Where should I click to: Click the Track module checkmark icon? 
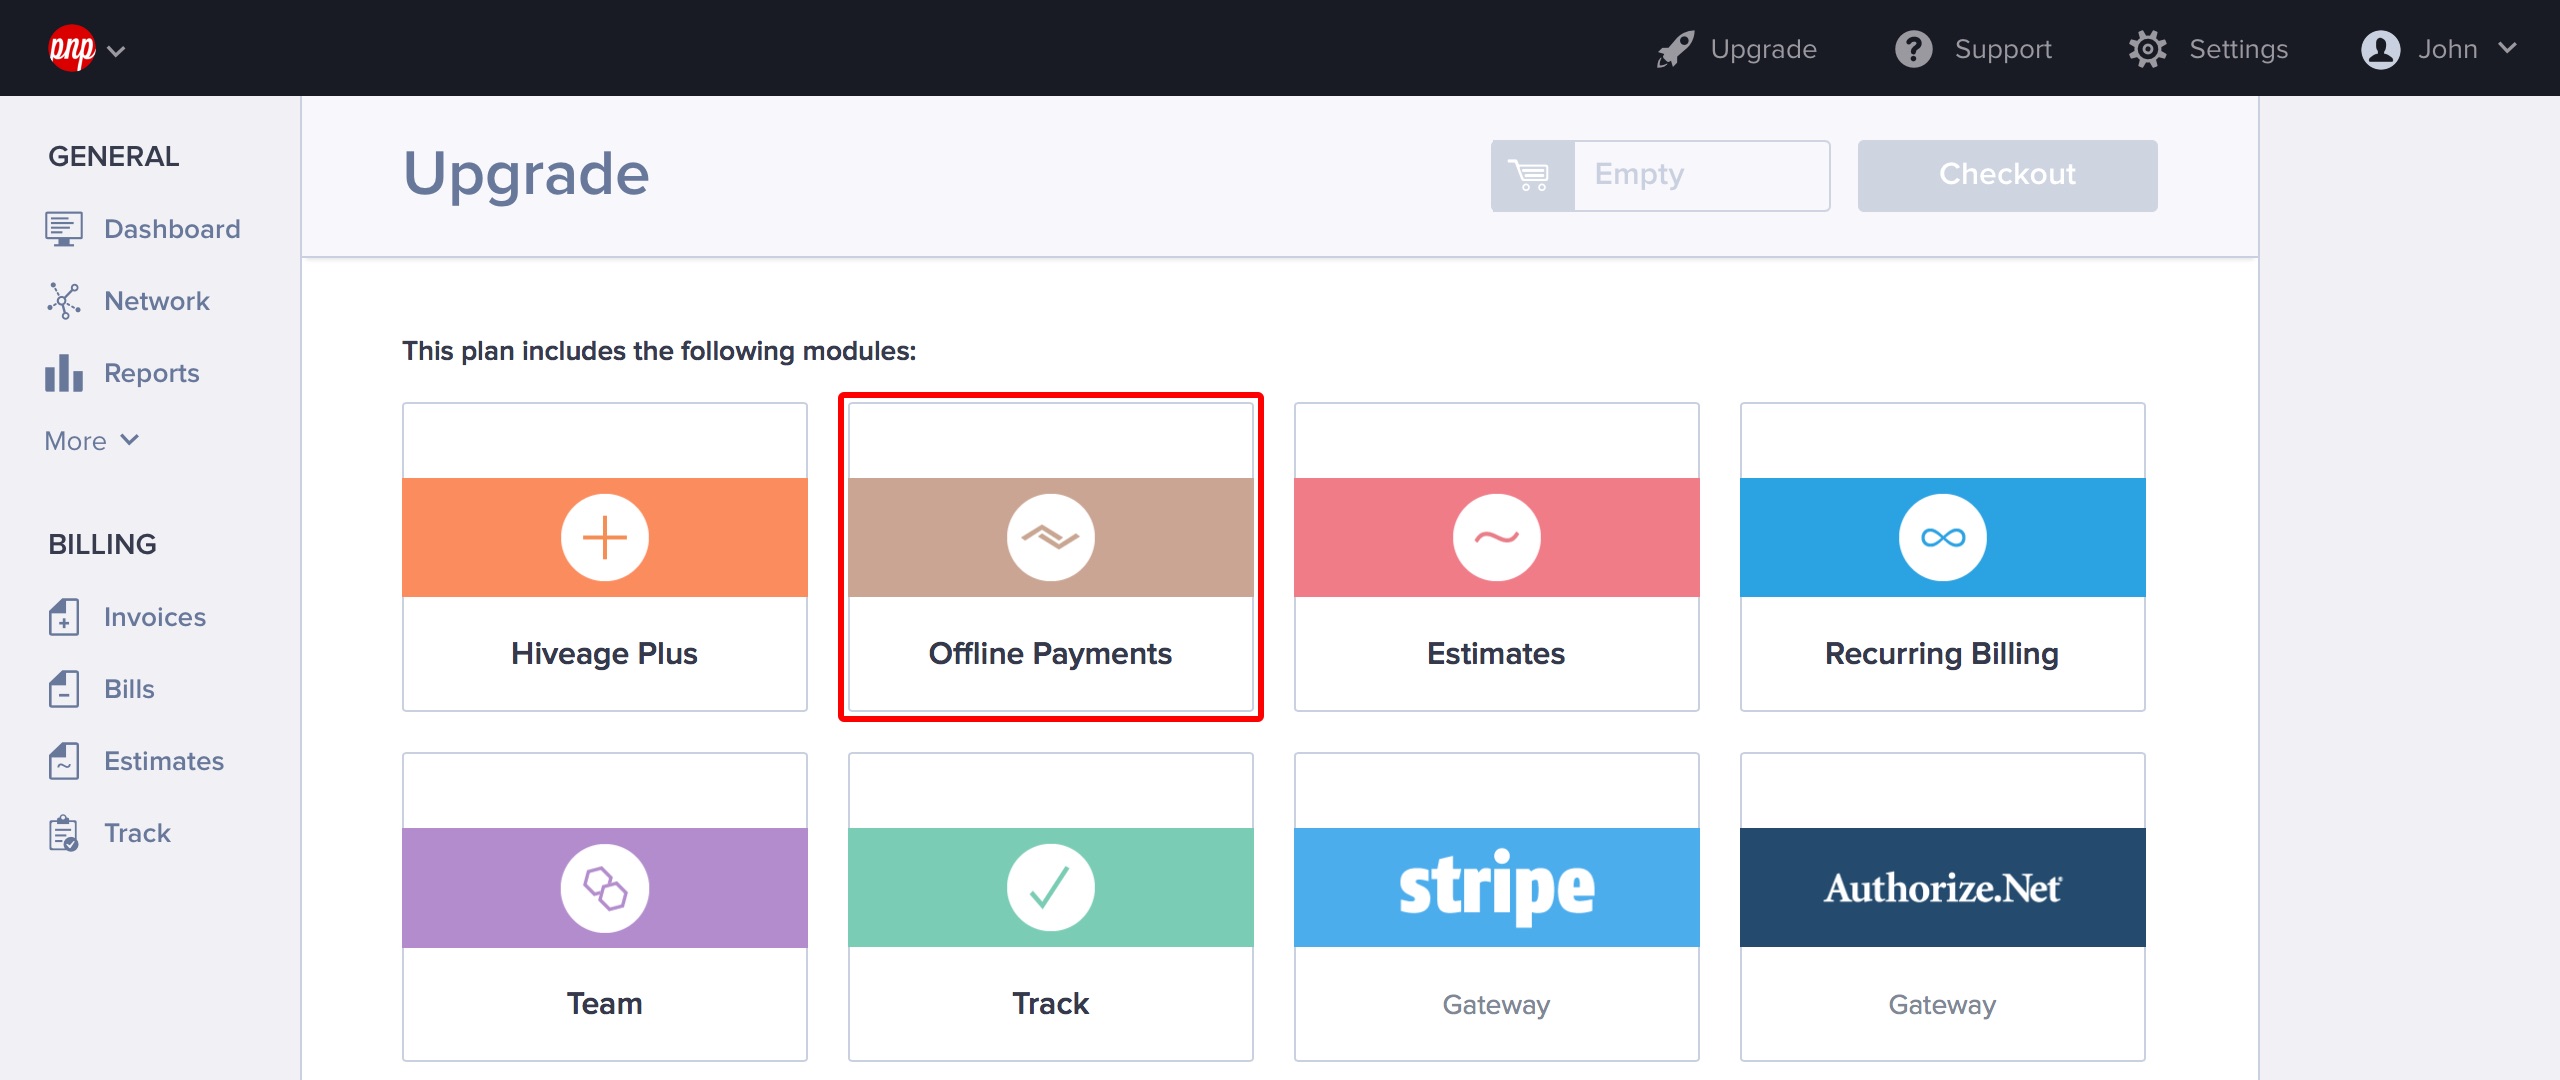pos(1050,888)
